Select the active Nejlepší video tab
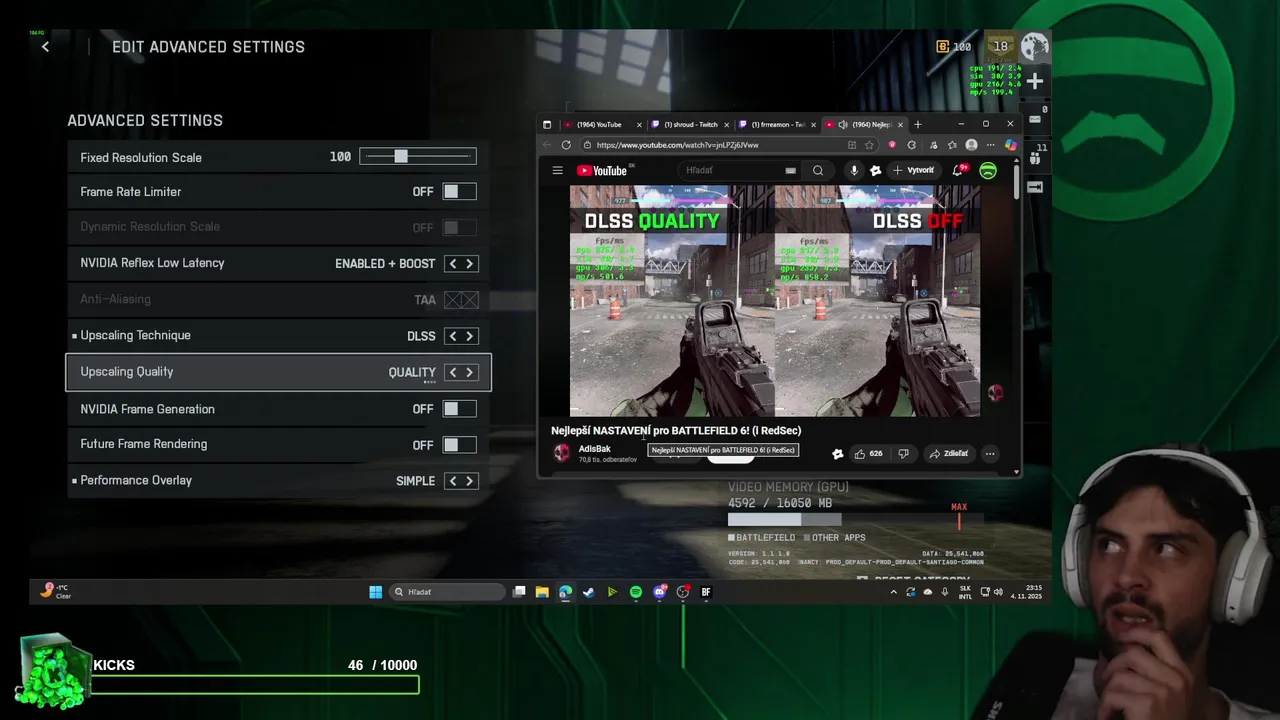The image size is (1280, 720). click(865, 125)
